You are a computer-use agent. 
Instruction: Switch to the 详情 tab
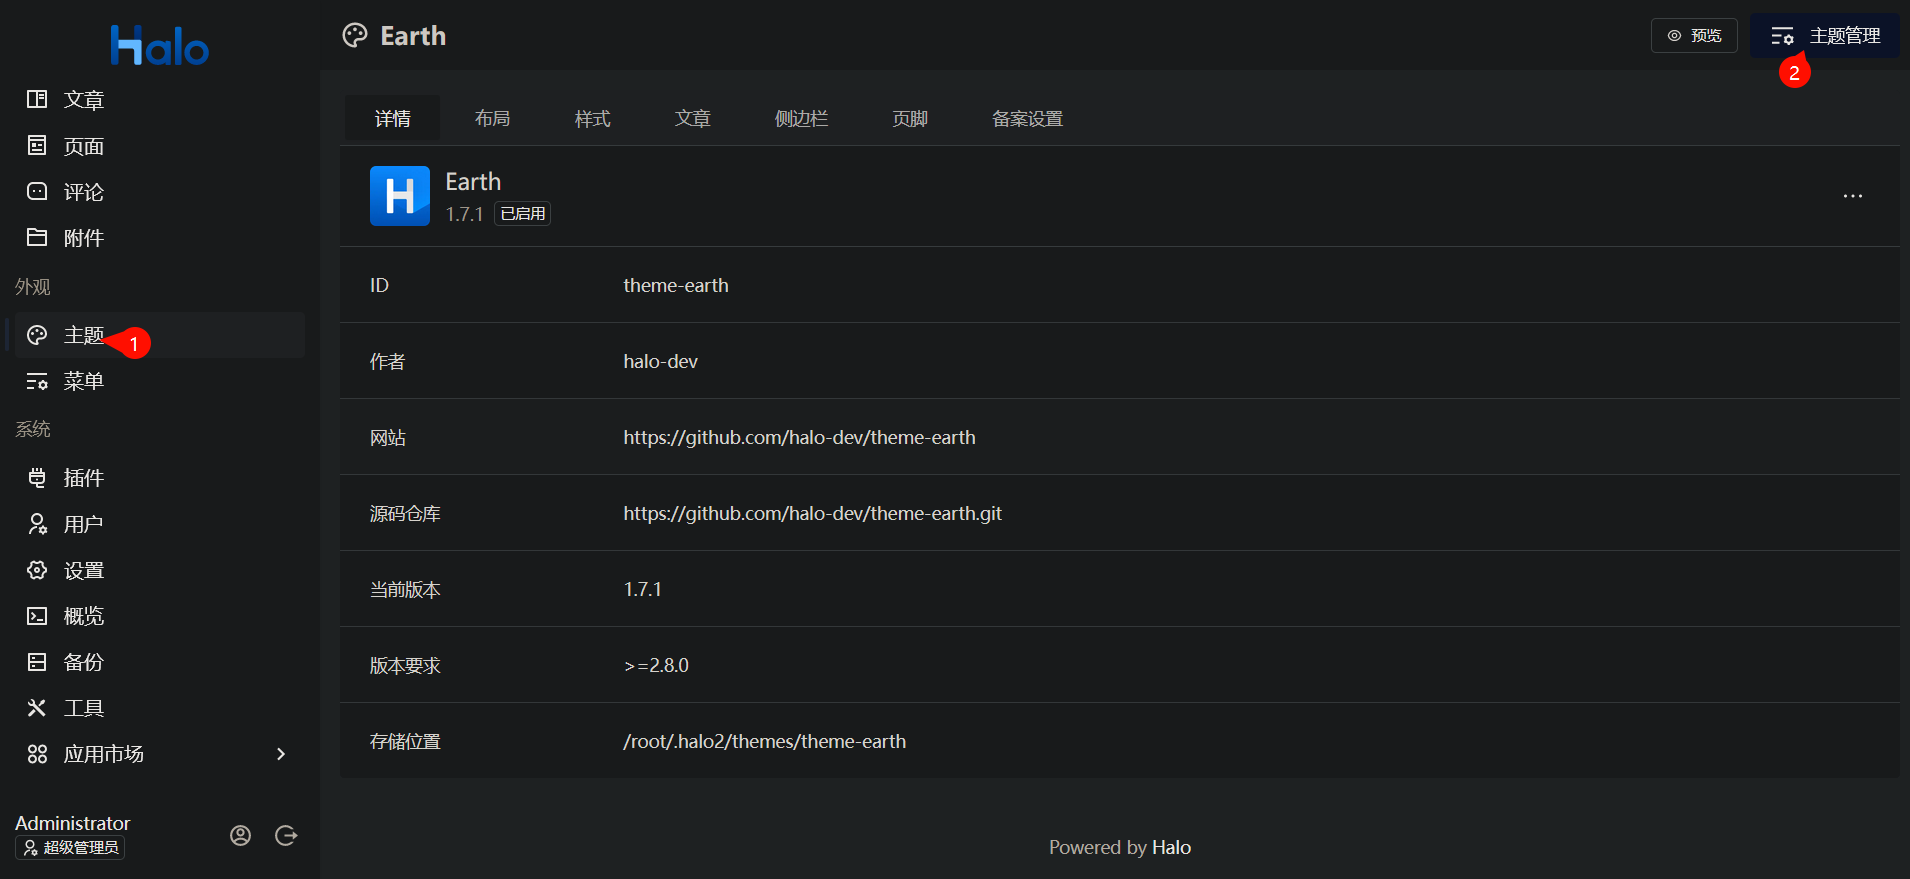392,118
